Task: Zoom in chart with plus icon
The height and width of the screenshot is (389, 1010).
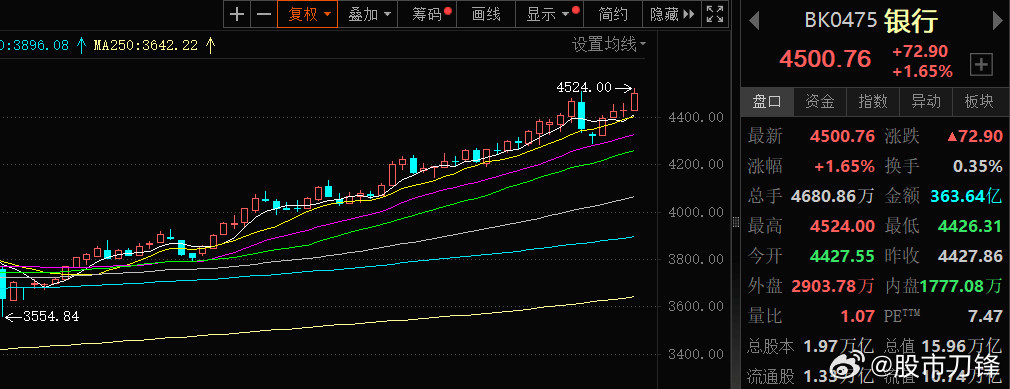Action: 237,14
